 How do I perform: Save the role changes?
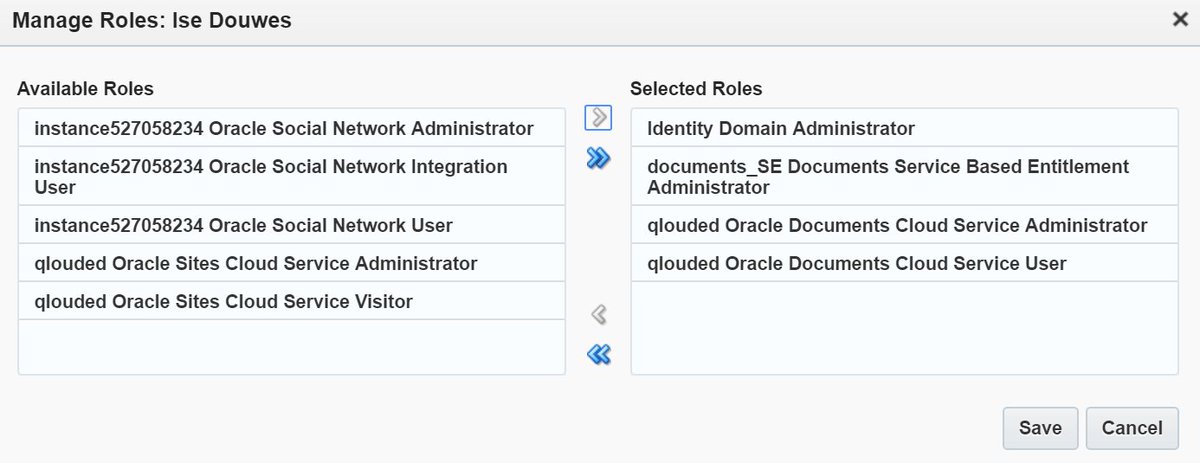click(x=1040, y=428)
